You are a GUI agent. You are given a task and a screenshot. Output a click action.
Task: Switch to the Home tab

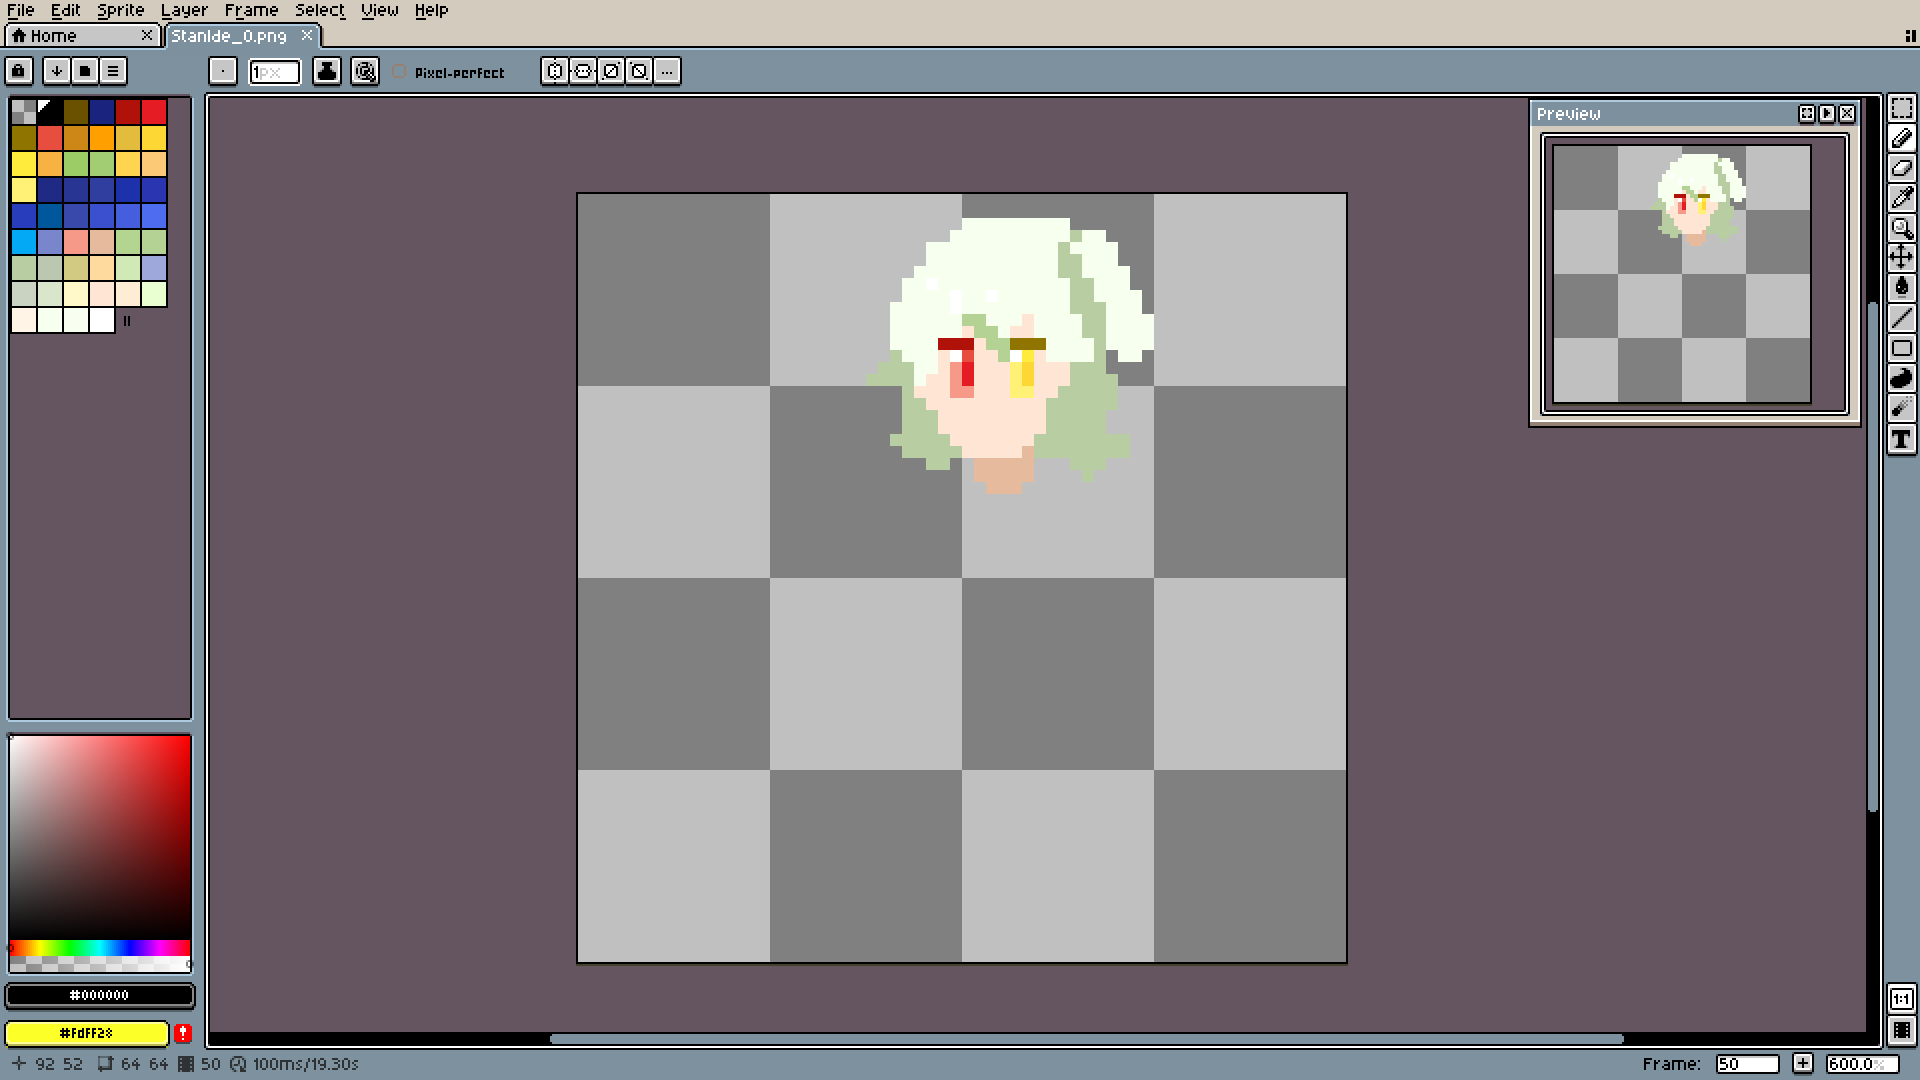coord(54,36)
